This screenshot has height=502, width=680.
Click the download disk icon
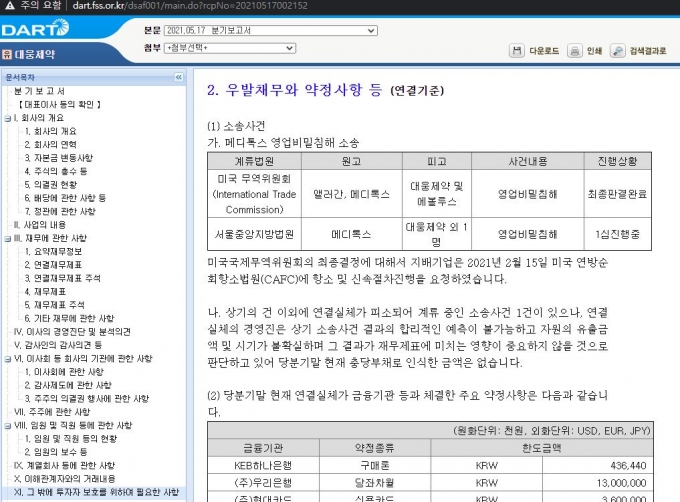(517, 51)
